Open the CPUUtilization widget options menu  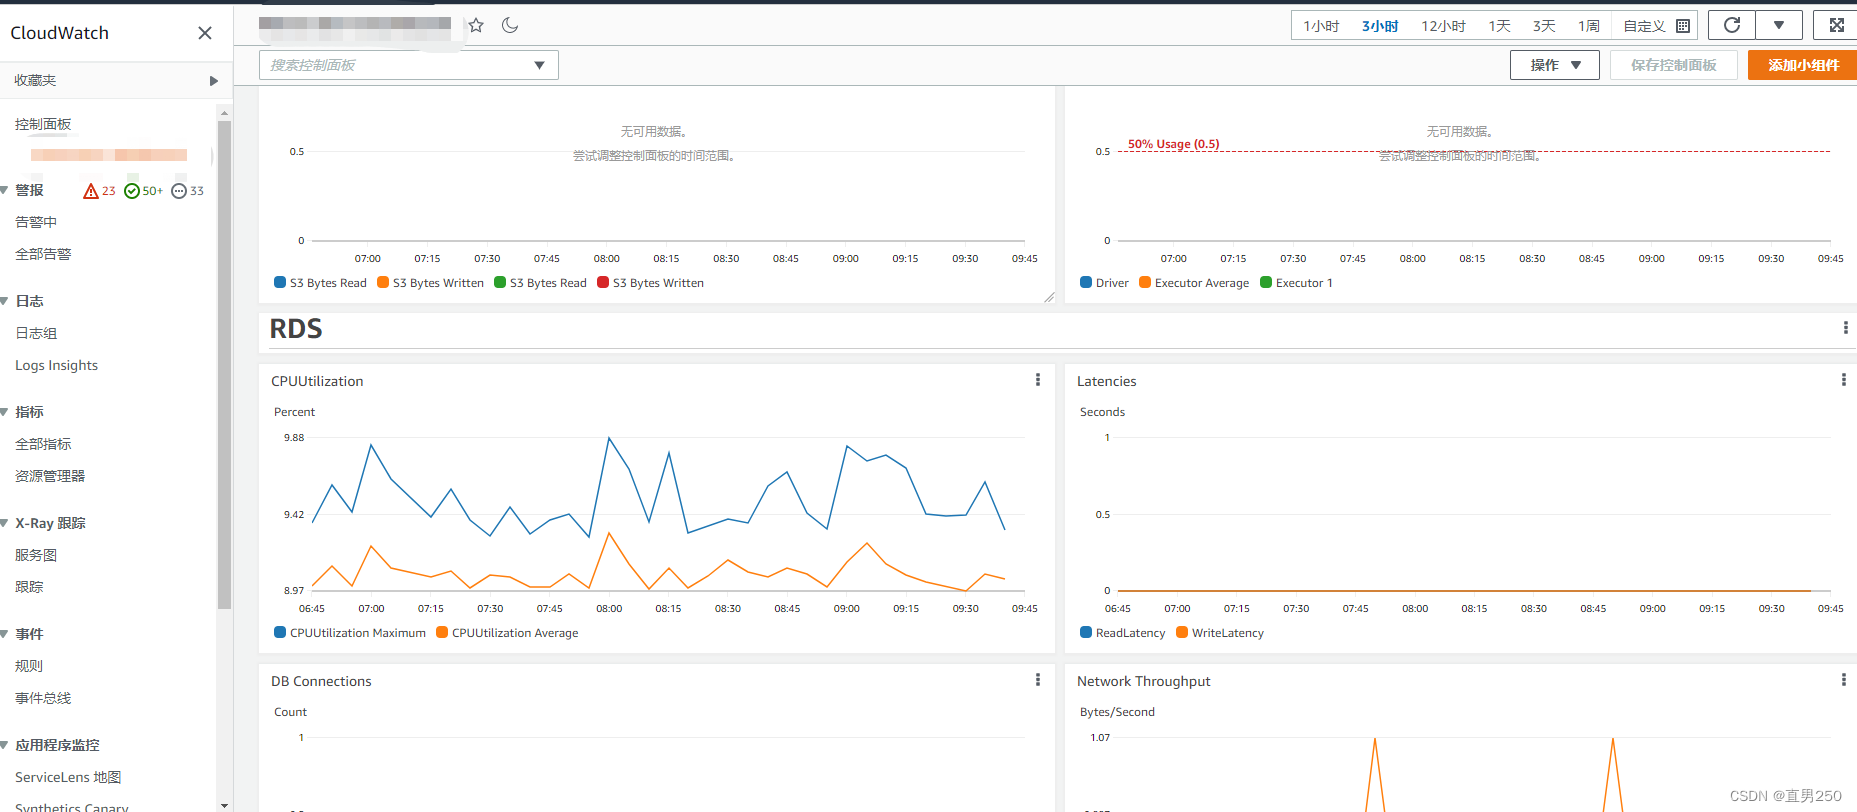(1038, 380)
